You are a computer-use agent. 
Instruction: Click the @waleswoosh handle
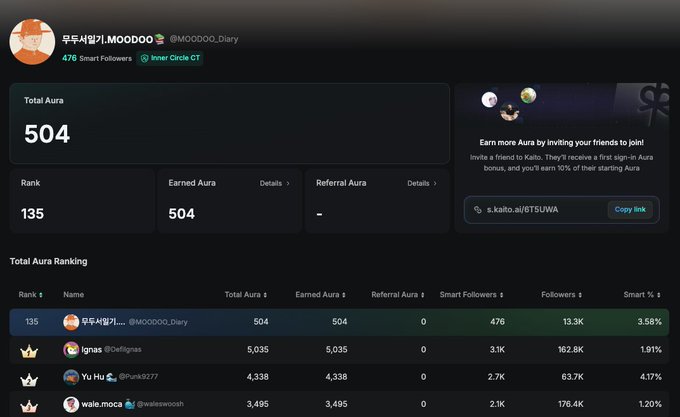[x=160, y=404]
